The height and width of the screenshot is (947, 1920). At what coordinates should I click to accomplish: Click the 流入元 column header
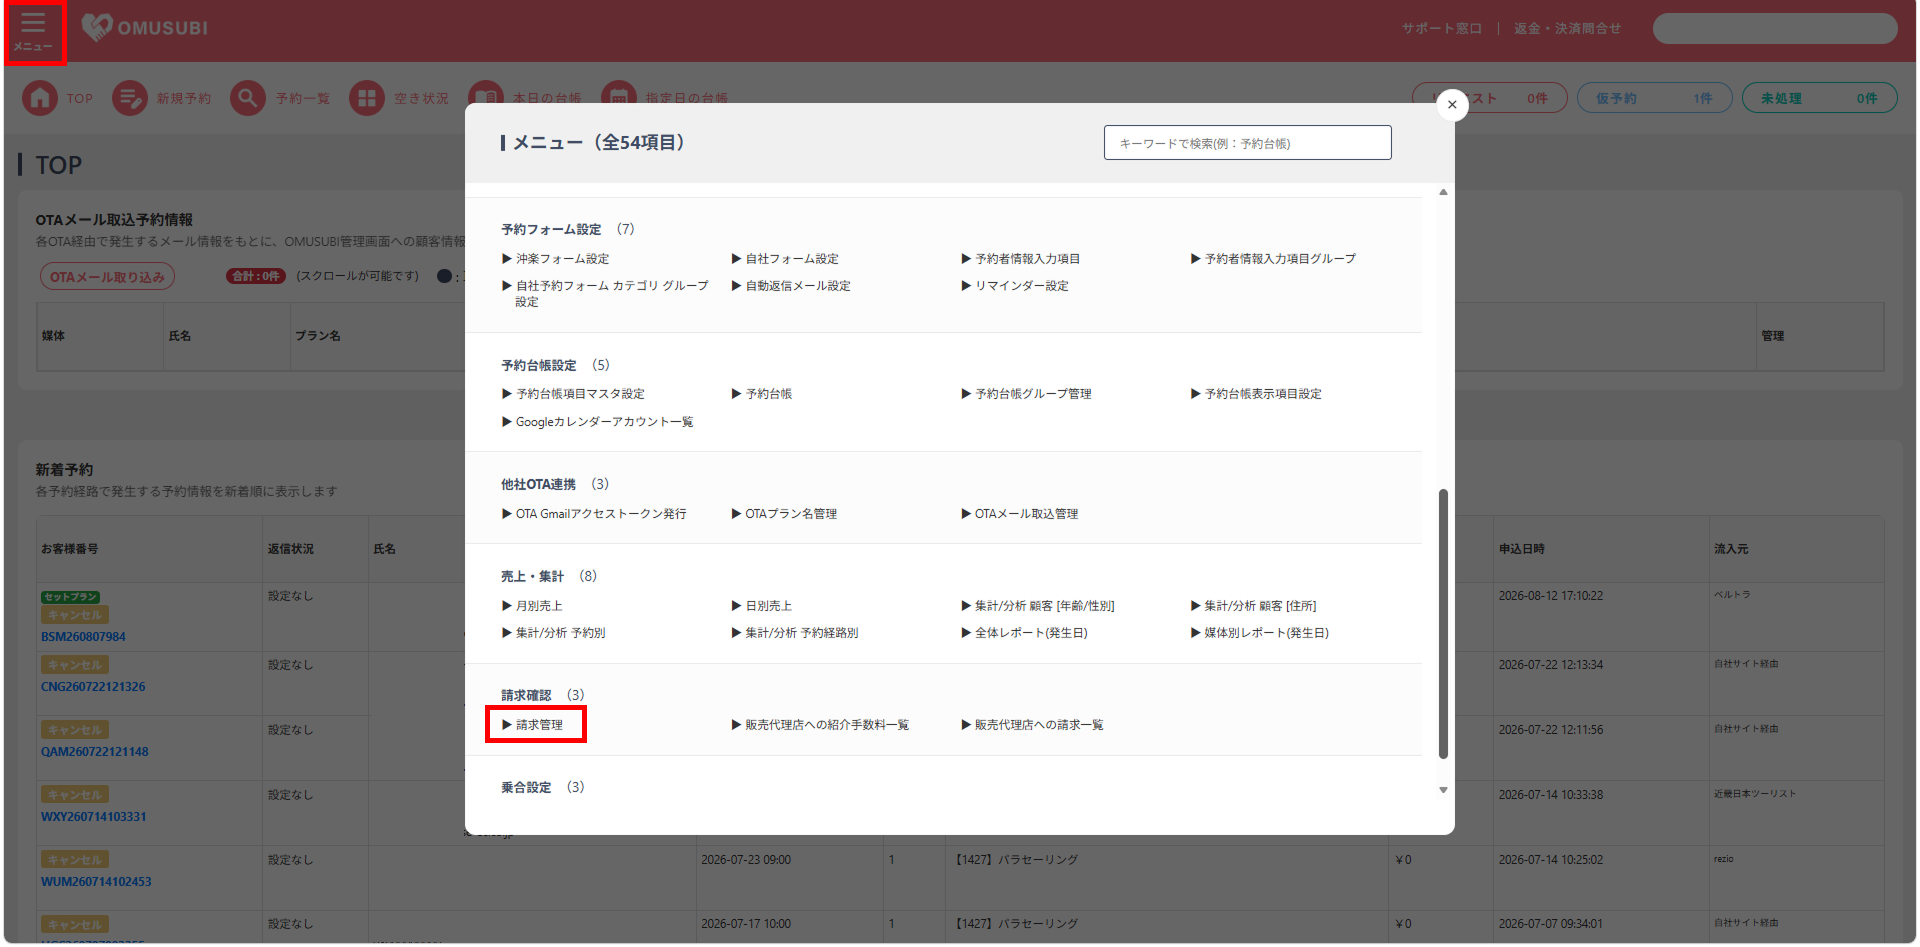point(1731,549)
